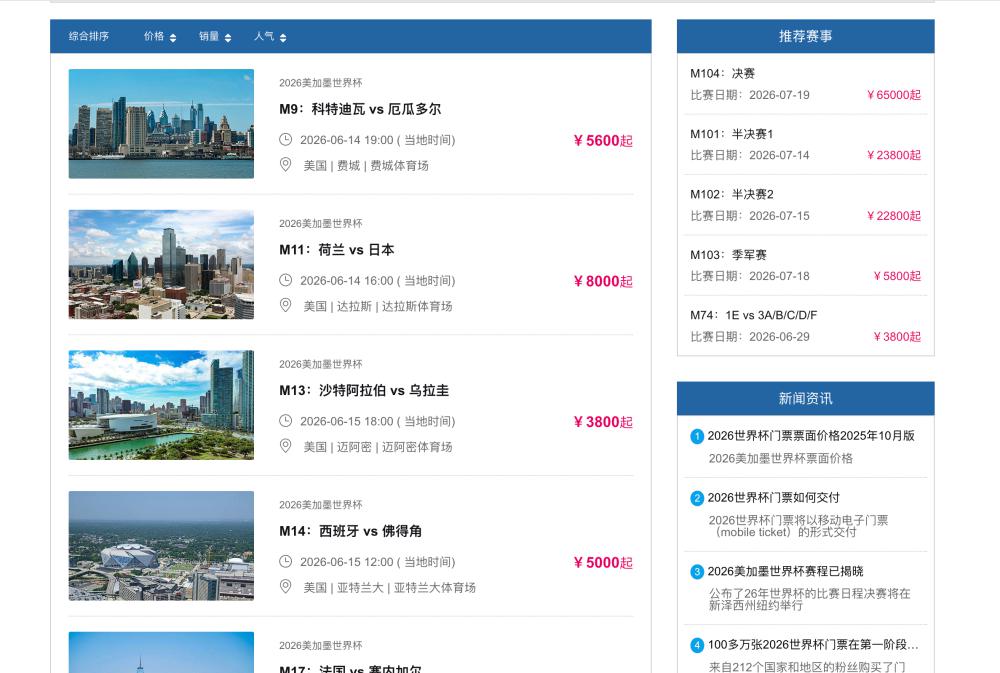1000x673 pixels.
Task: Select the 综合排序 default sorting tab
Action: [89, 37]
